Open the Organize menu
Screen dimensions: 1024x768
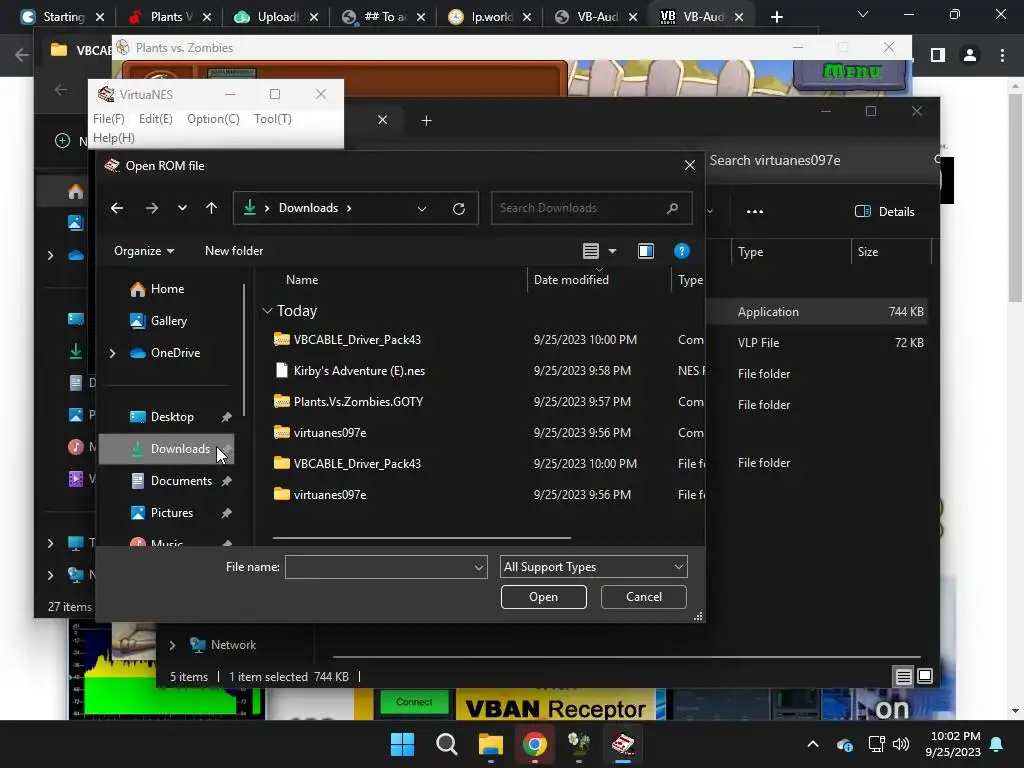pyautogui.click(x=144, y=251)
